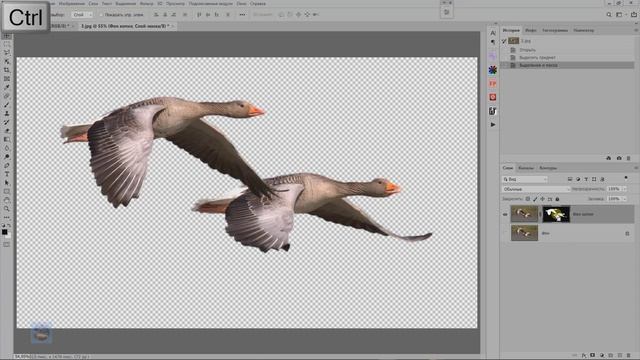640x360 pixels.
Task: Switch to the Гистограмма tab
Action: [555, 30]
